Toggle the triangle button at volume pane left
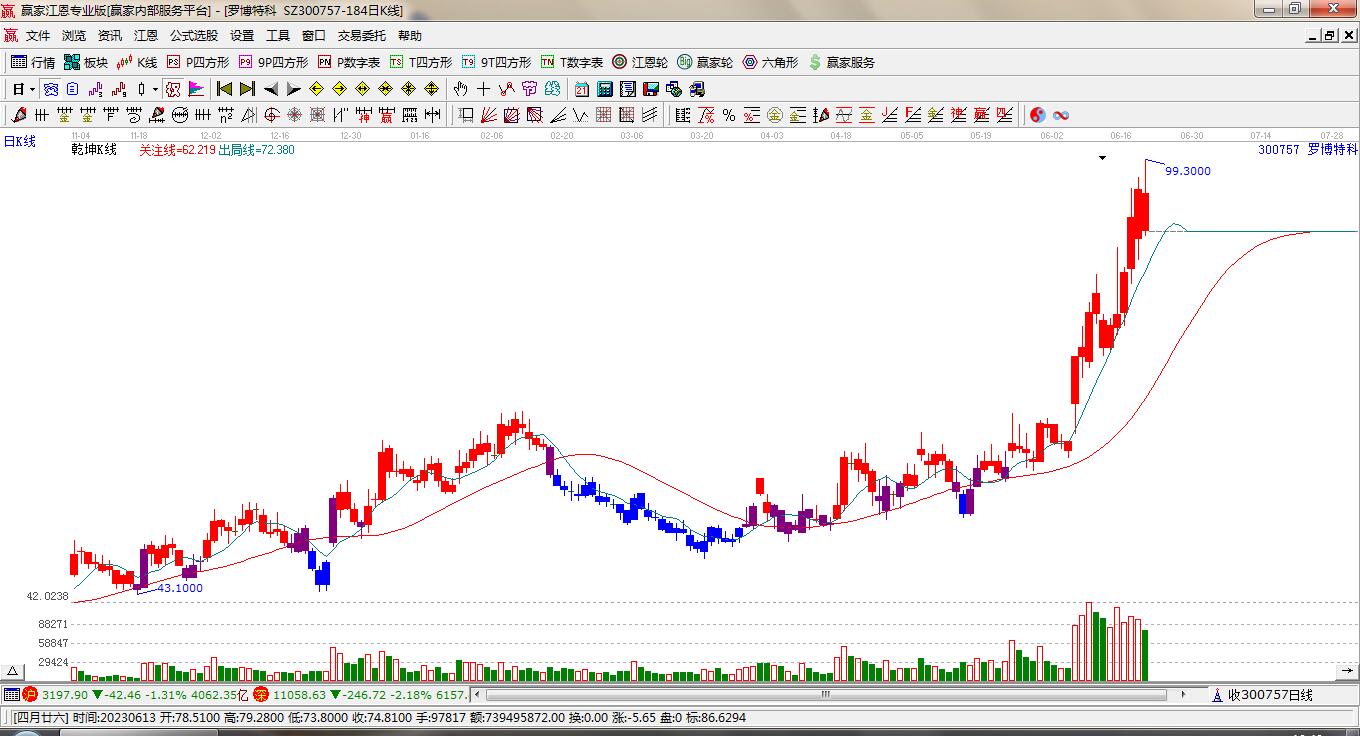This screenshot has height=736, width=1360. tap(13, 671)
